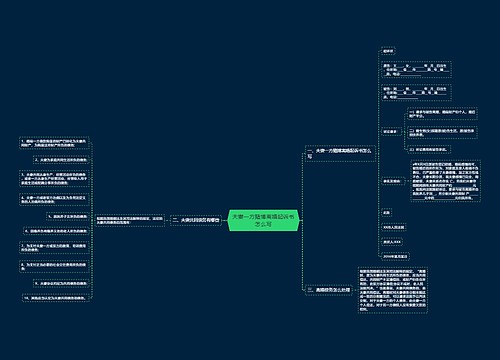Select branch '一、夫妻一方赌博离婚起诉书怎么写'
Viewport: 500px width, 360px height.
pyautogui.click(x=340, y=153)
